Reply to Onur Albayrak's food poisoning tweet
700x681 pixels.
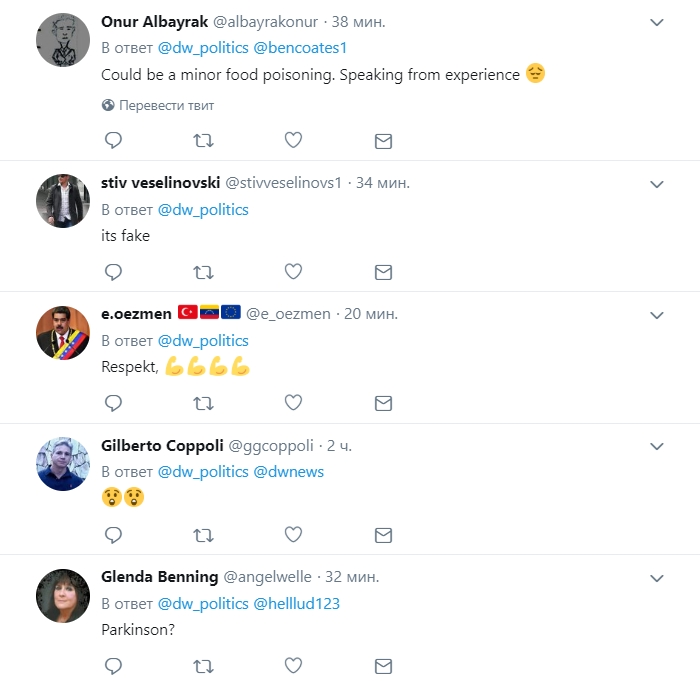point(113,141)
